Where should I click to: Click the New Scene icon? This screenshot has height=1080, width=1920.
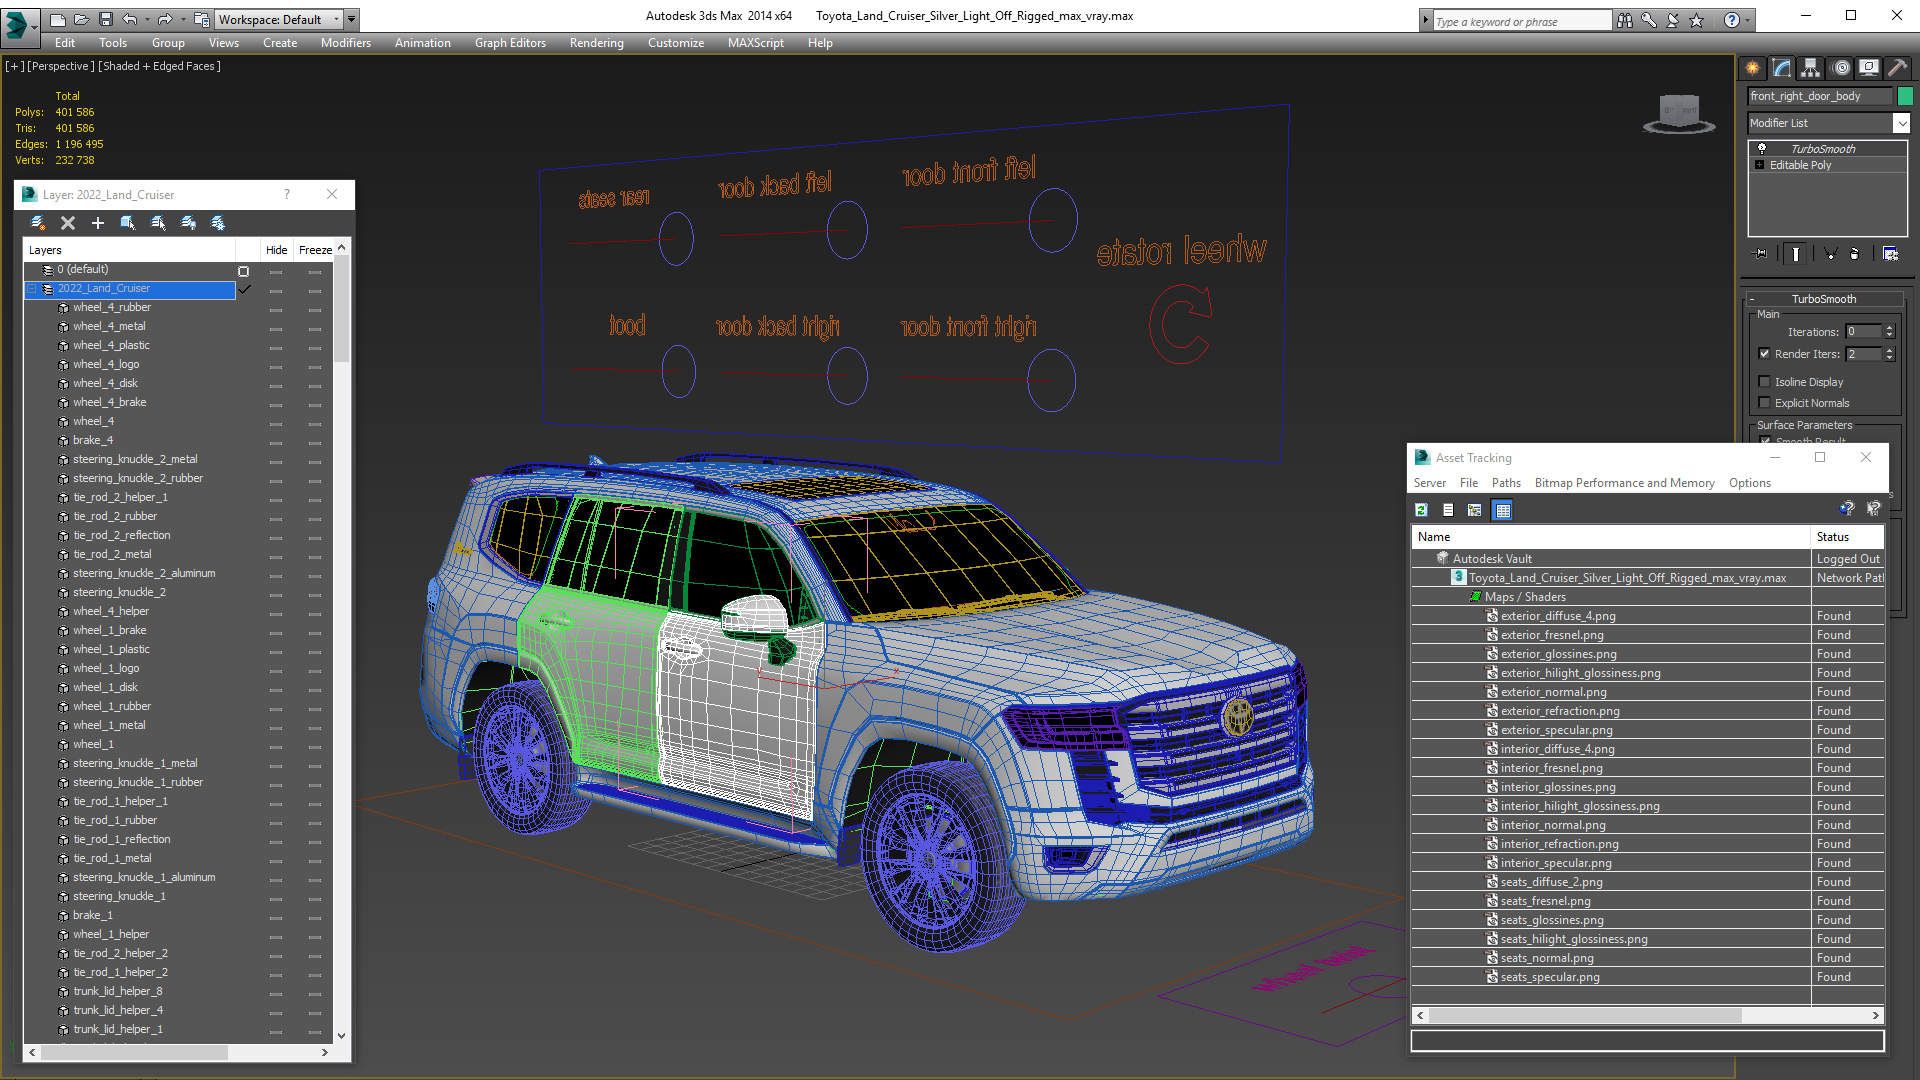click(57, 19)
